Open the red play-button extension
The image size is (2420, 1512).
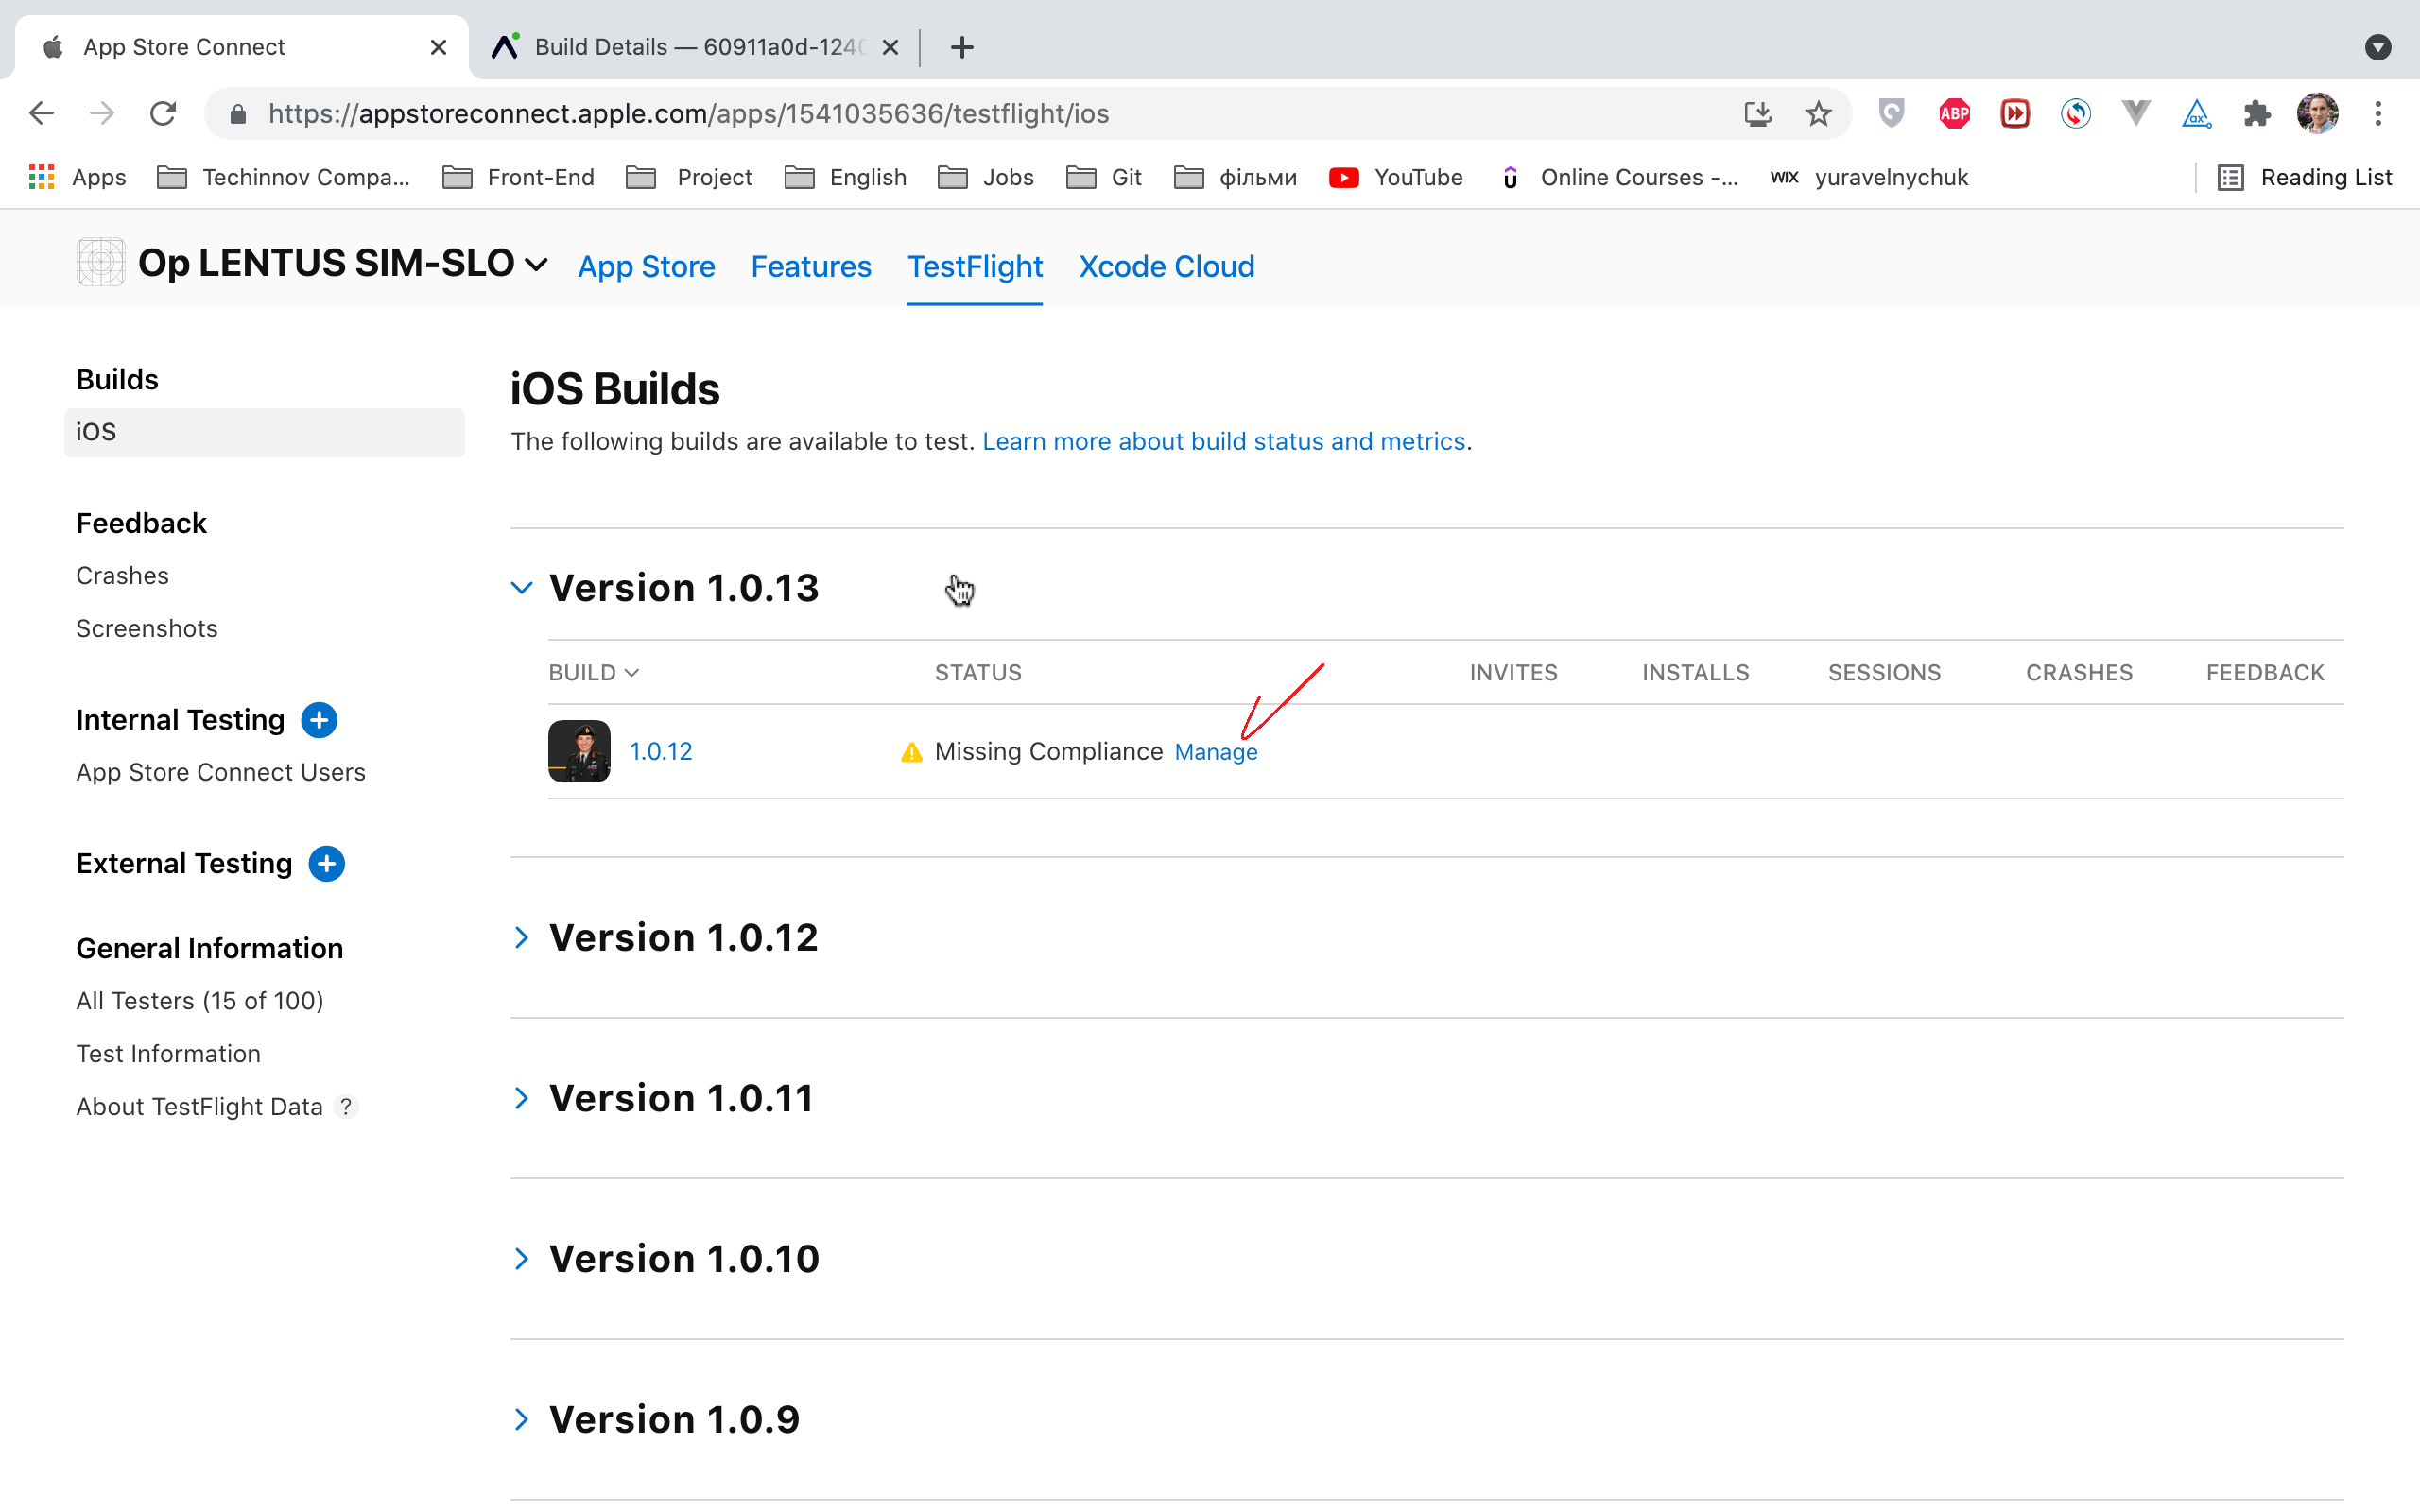[2015, 113]
